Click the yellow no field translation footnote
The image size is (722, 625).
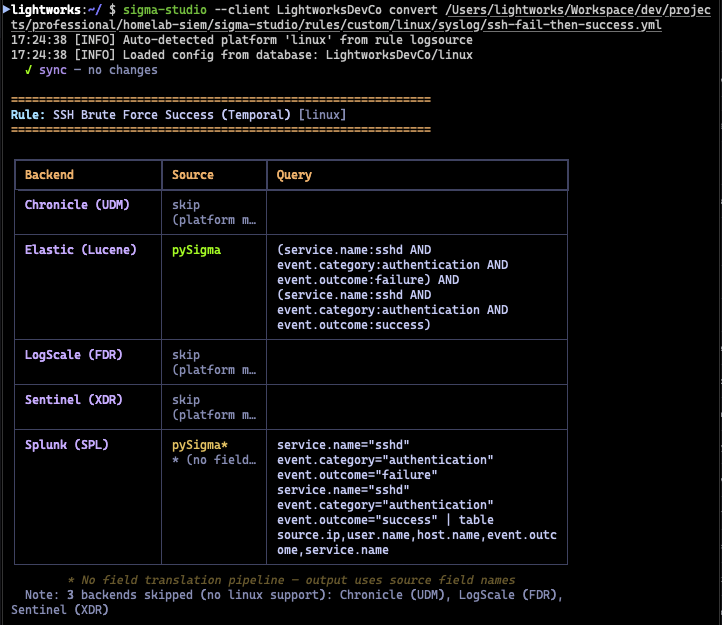click(290, 580)
